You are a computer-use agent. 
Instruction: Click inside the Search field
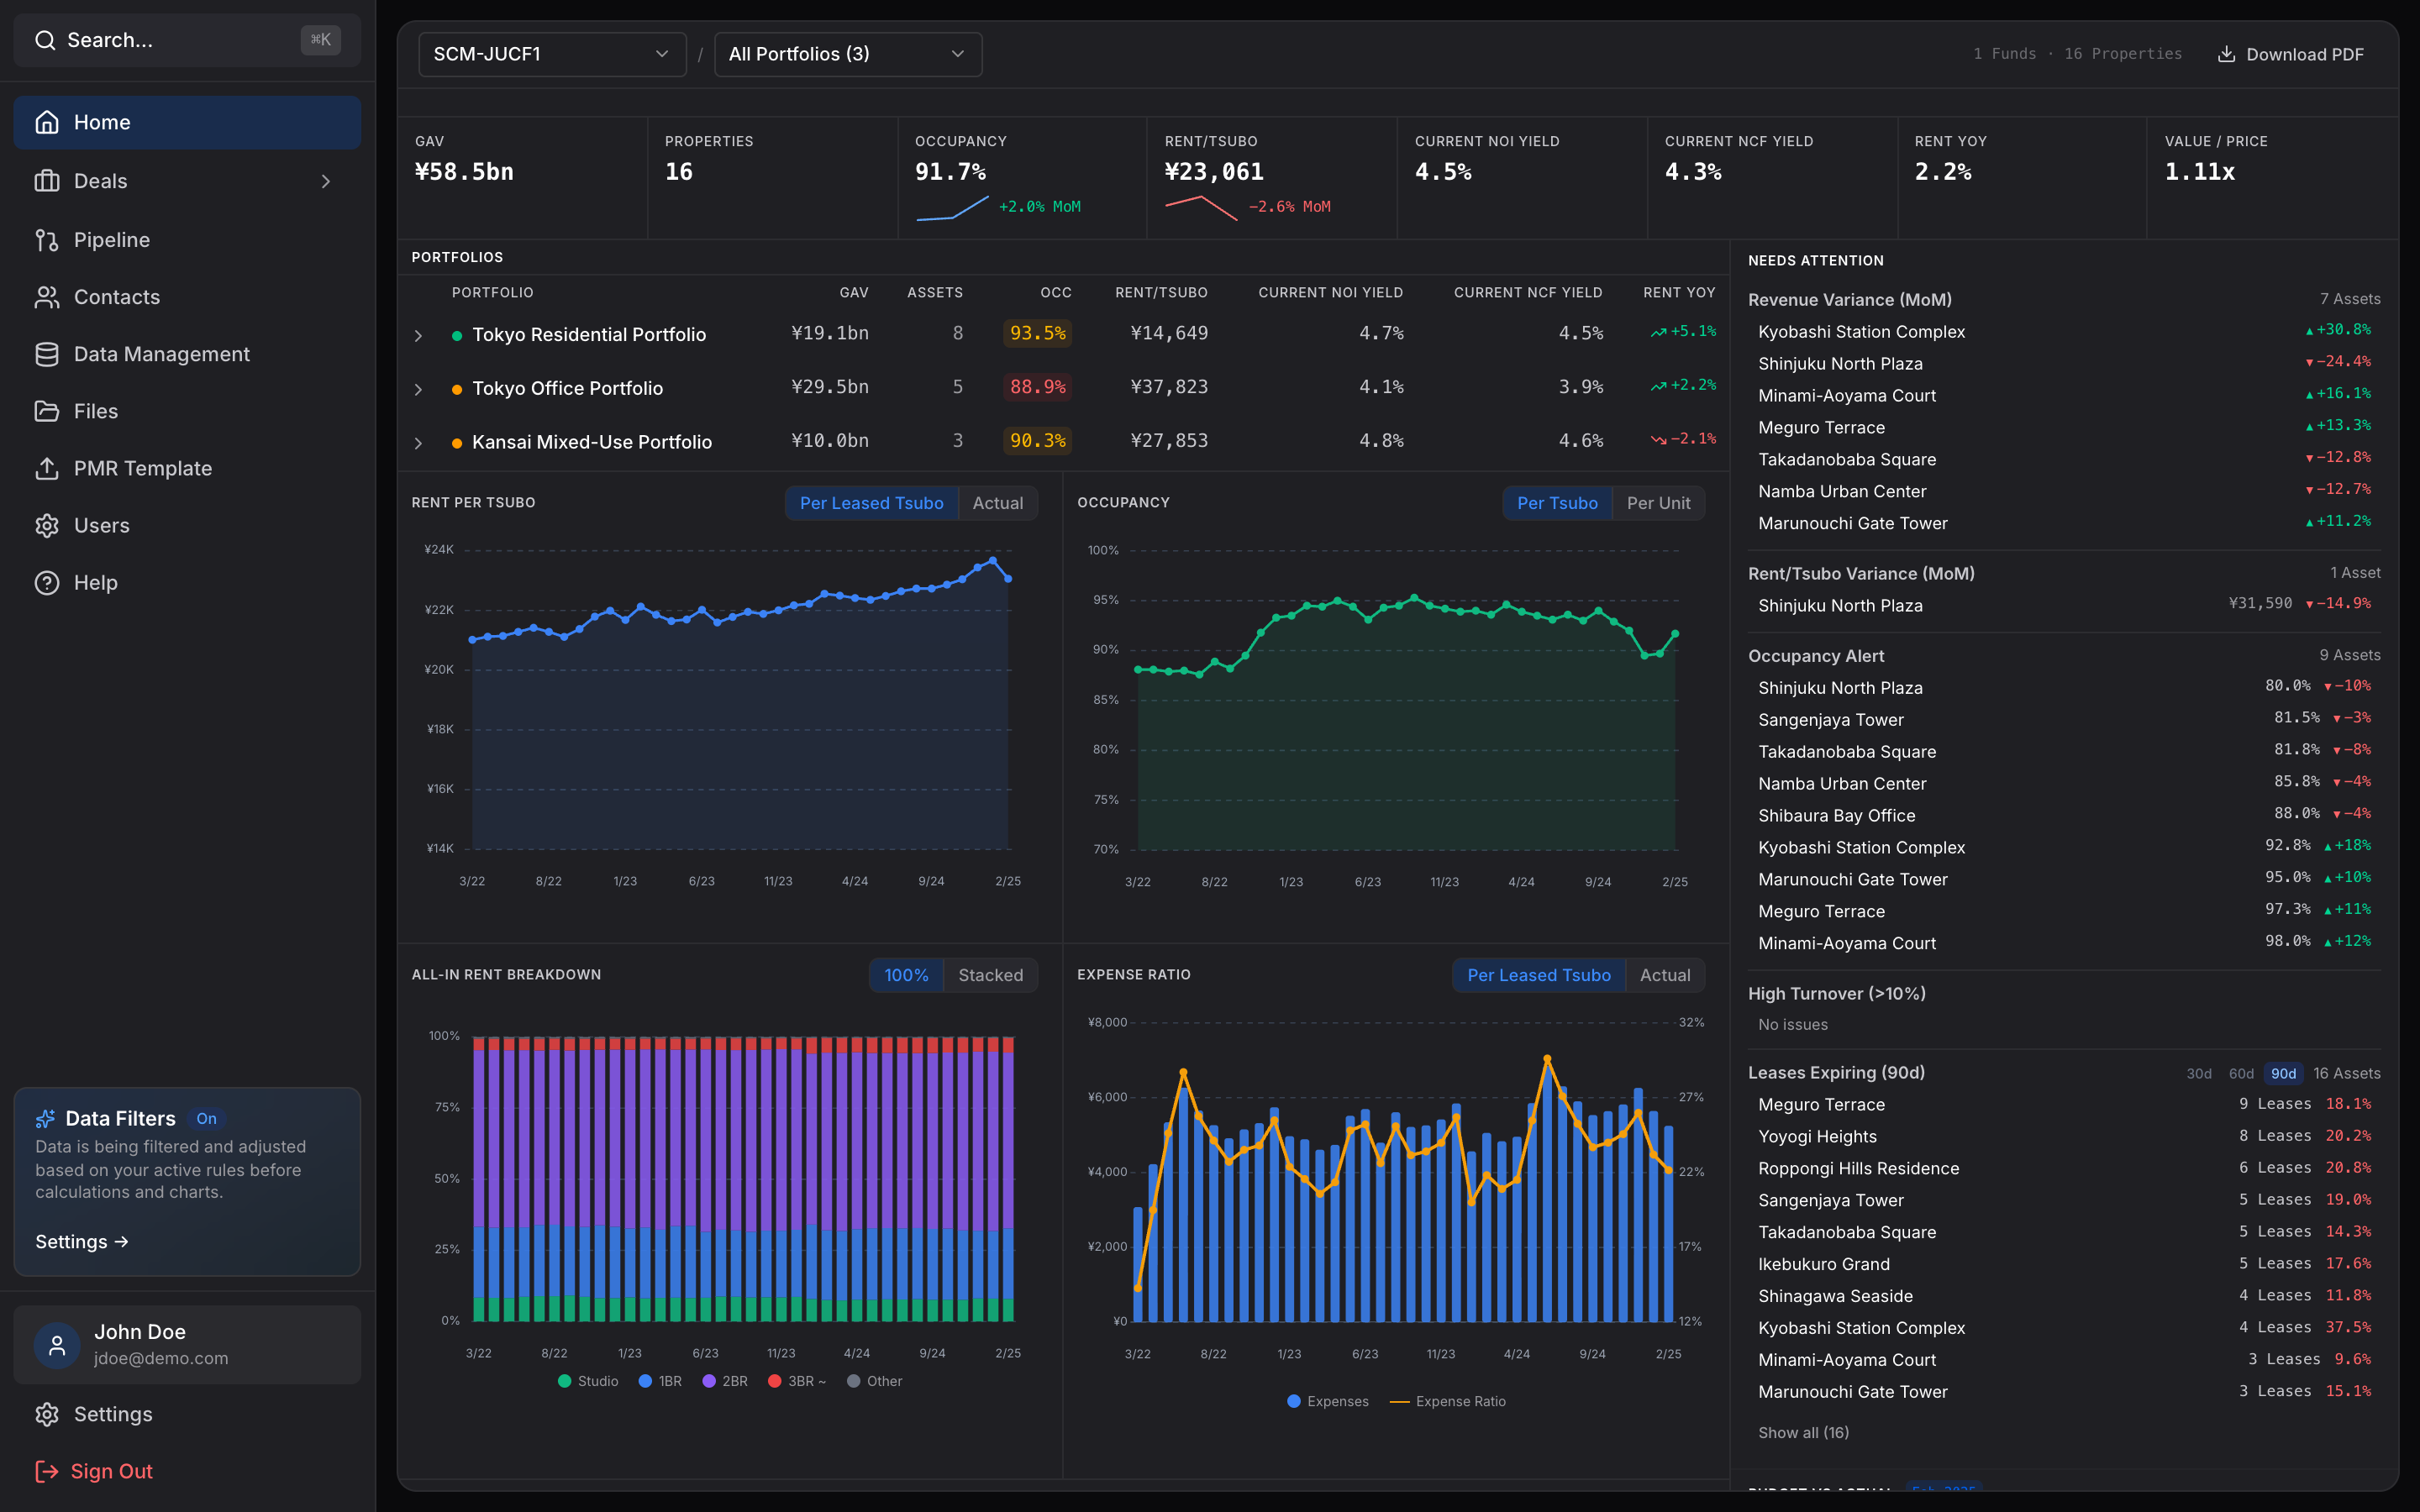(160, 40)
